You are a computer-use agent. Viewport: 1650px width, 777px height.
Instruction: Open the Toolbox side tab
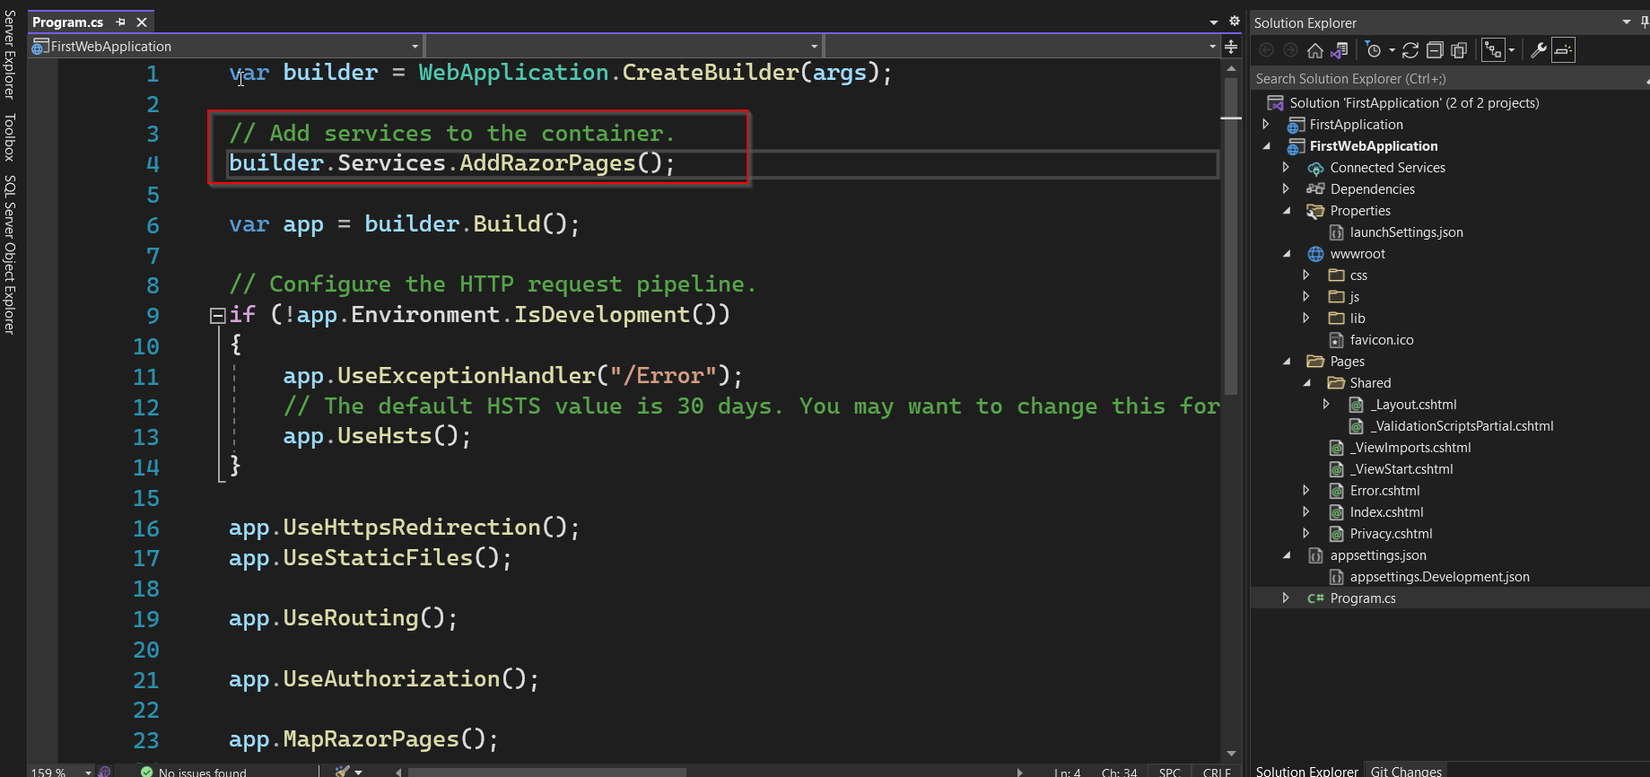pyautogui.click(x=10, y=137)
